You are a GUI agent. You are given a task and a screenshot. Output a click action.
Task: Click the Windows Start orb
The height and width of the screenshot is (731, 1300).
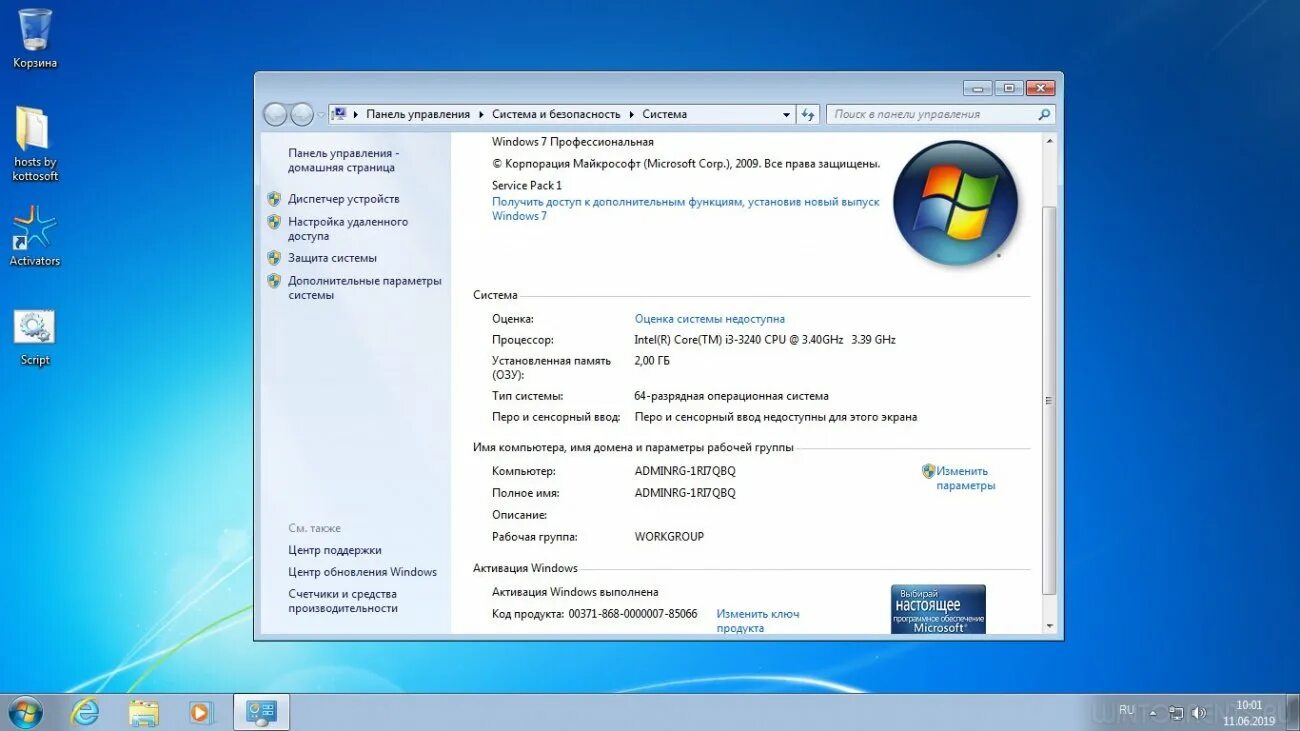tap(25, 712)
